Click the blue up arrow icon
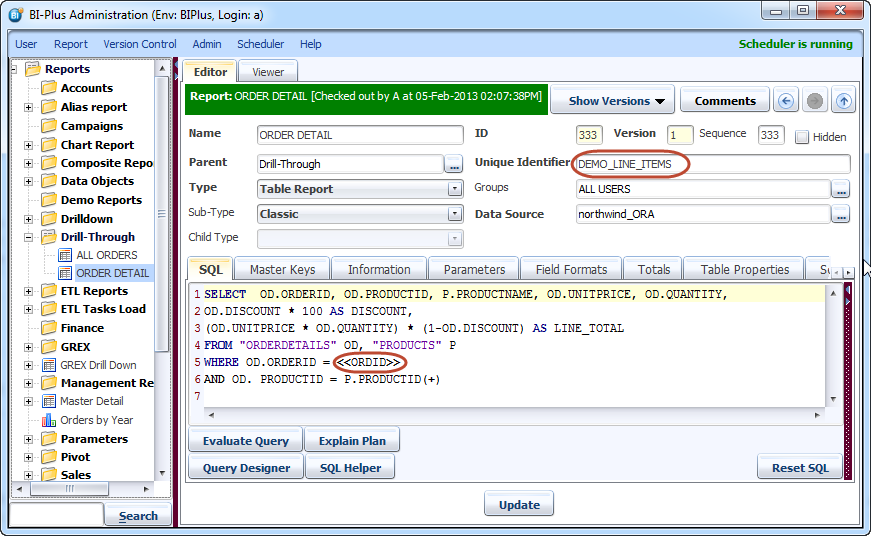This screenshot has height=536, width=871. [x=844, y=101]
